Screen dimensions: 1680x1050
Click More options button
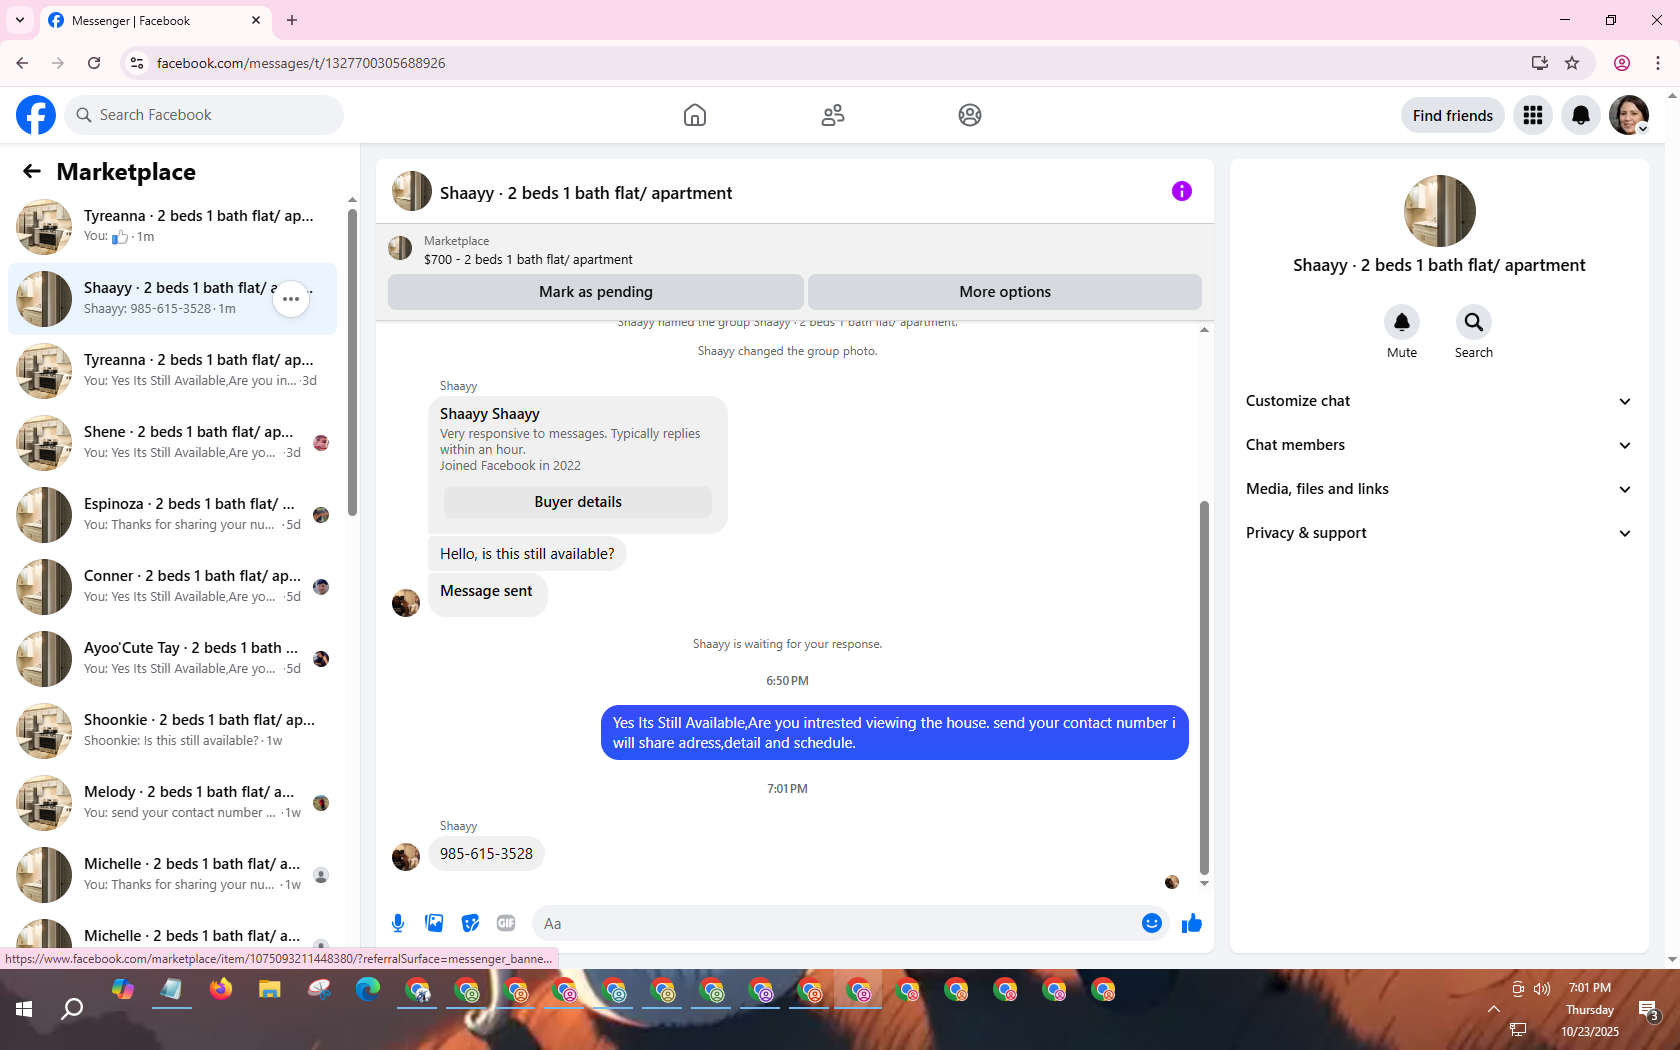tap(1005, 292)
